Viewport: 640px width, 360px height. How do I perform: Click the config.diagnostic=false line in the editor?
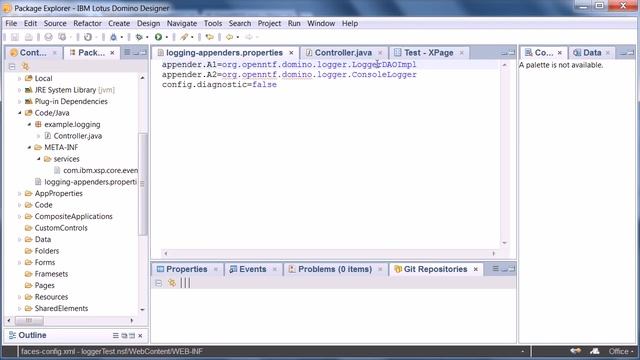(219, 84)
